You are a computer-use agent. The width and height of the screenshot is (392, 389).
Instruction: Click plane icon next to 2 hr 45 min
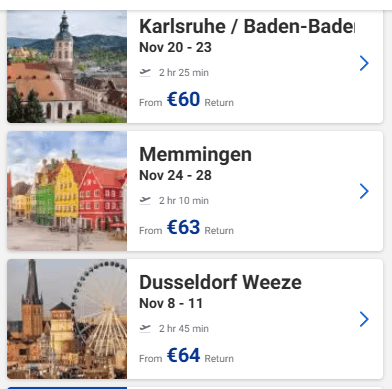pyautogui.click(x=145, y=328)
